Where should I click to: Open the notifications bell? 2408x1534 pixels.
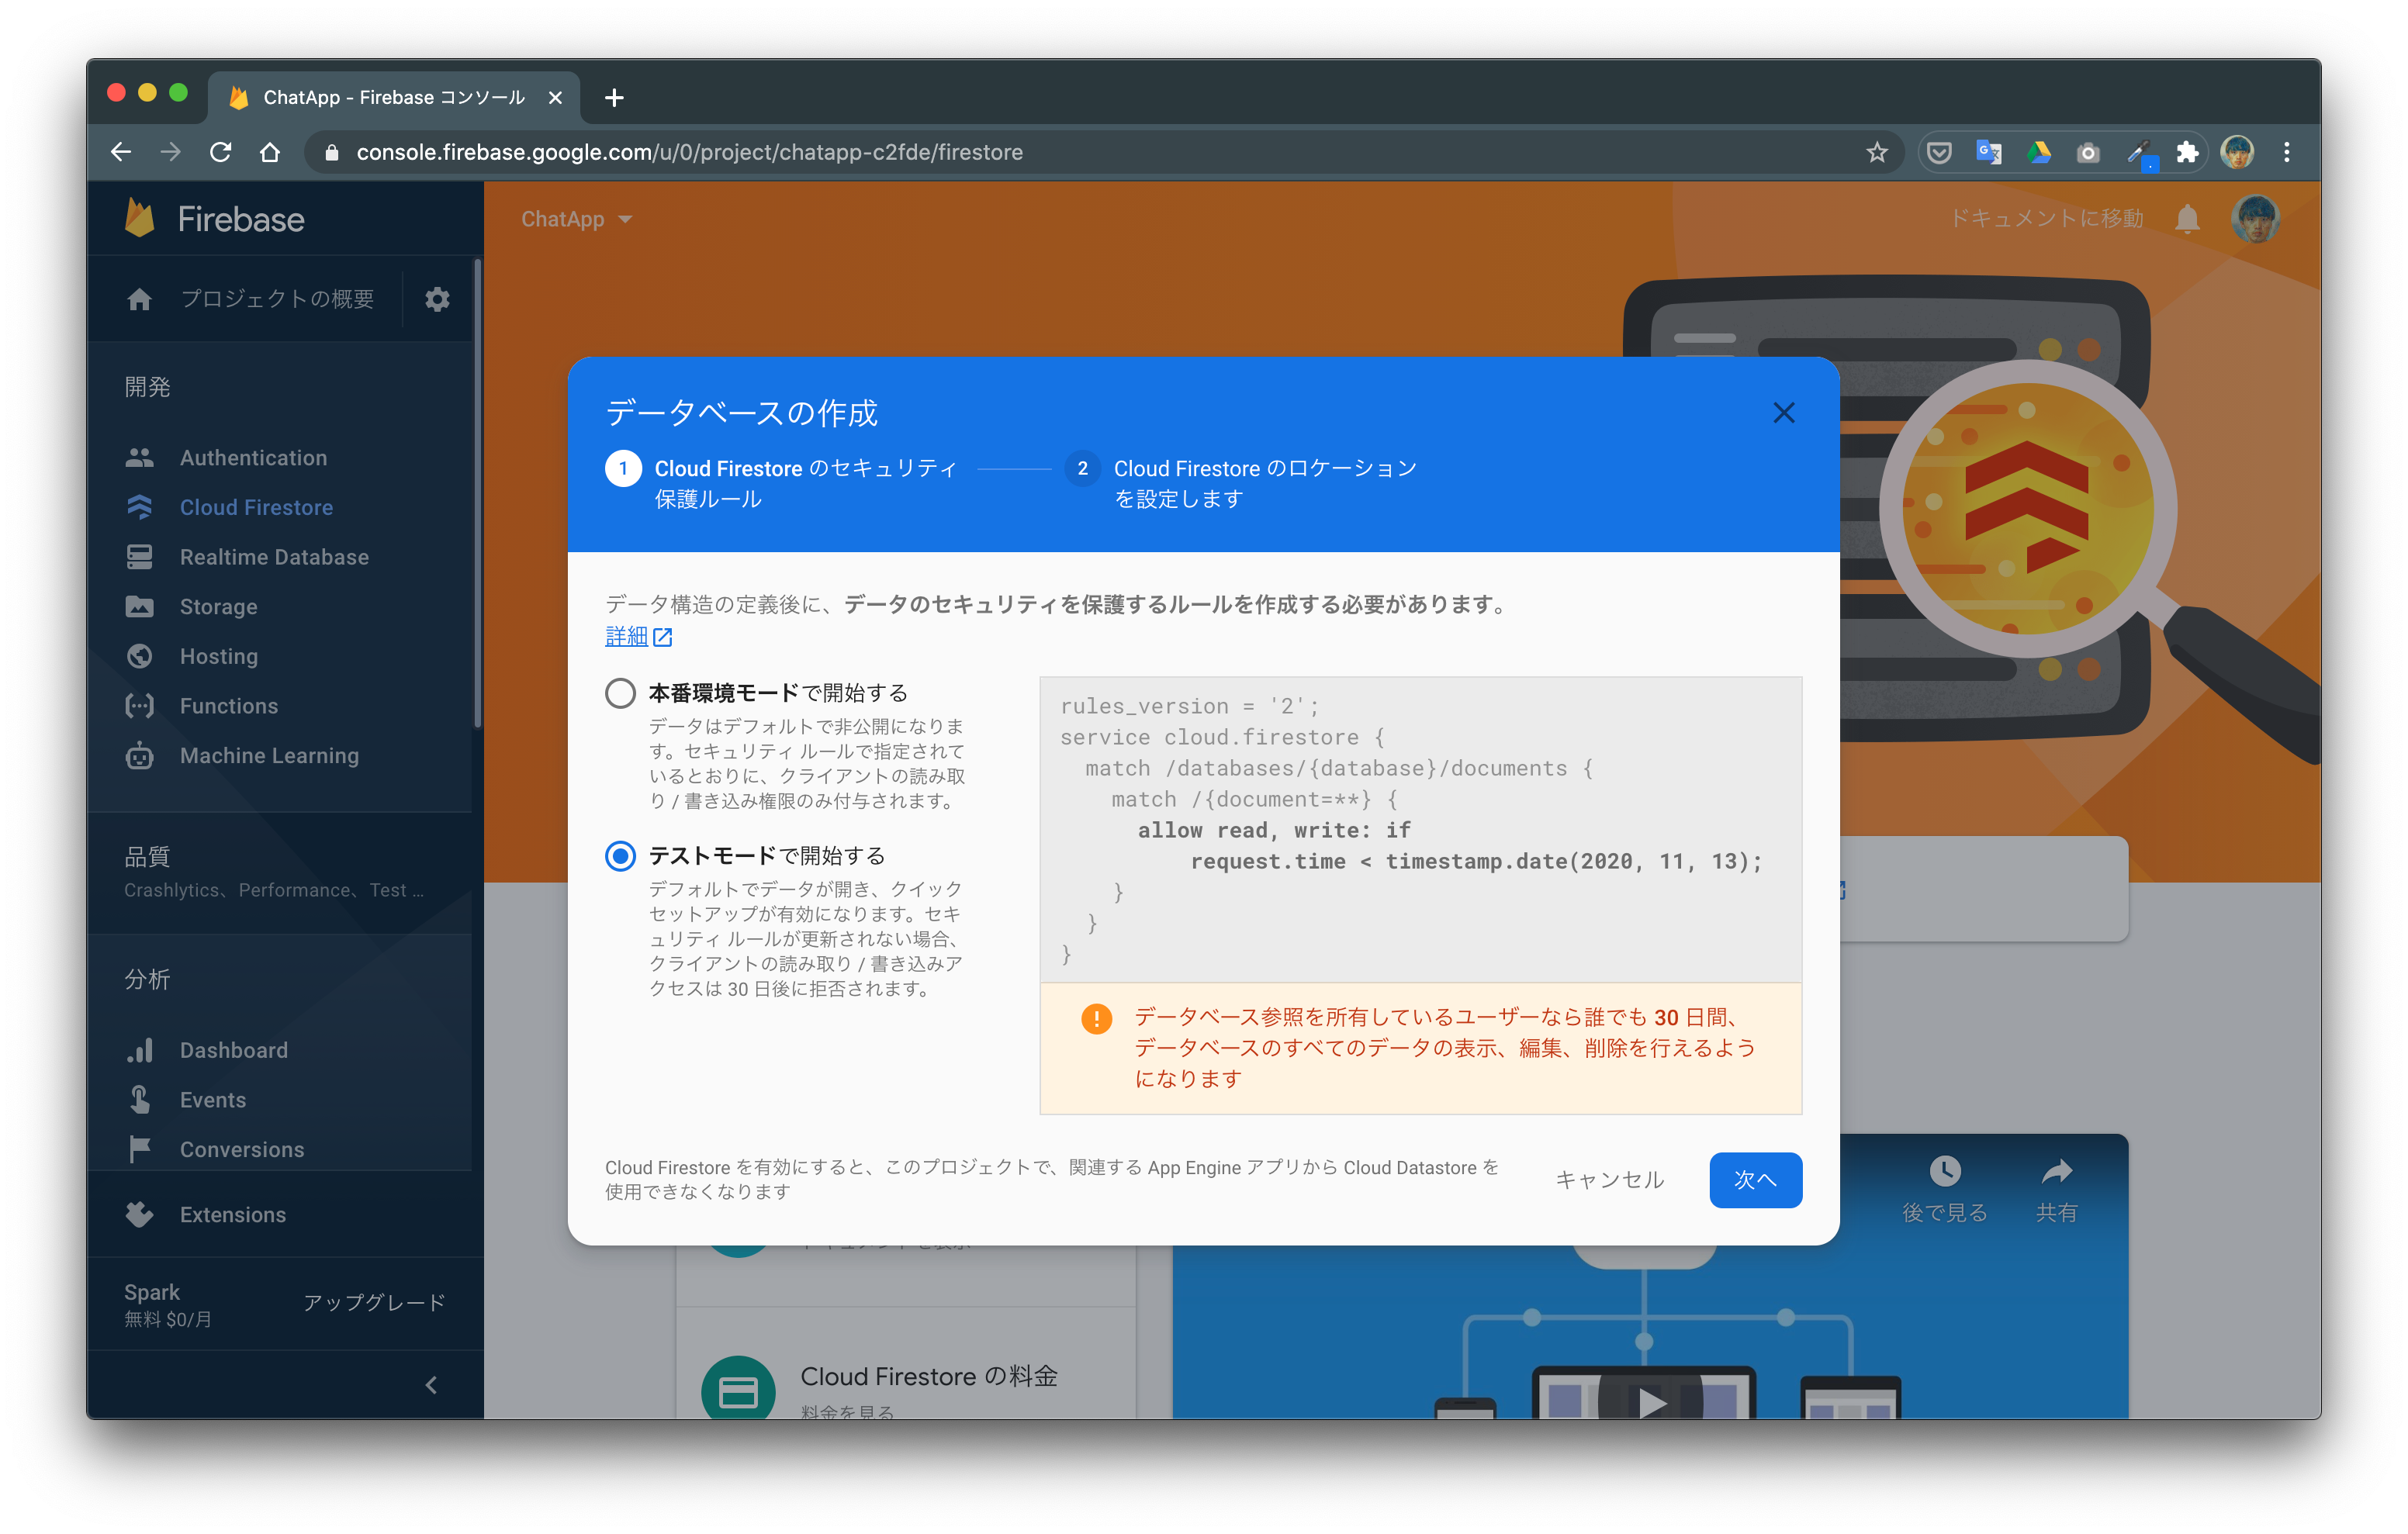tap(2188, 219)
